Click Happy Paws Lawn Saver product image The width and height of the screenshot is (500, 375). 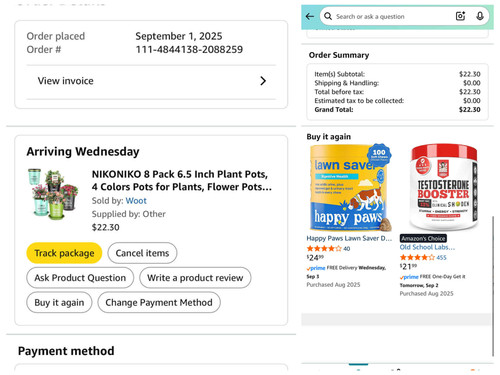[349, 187]
